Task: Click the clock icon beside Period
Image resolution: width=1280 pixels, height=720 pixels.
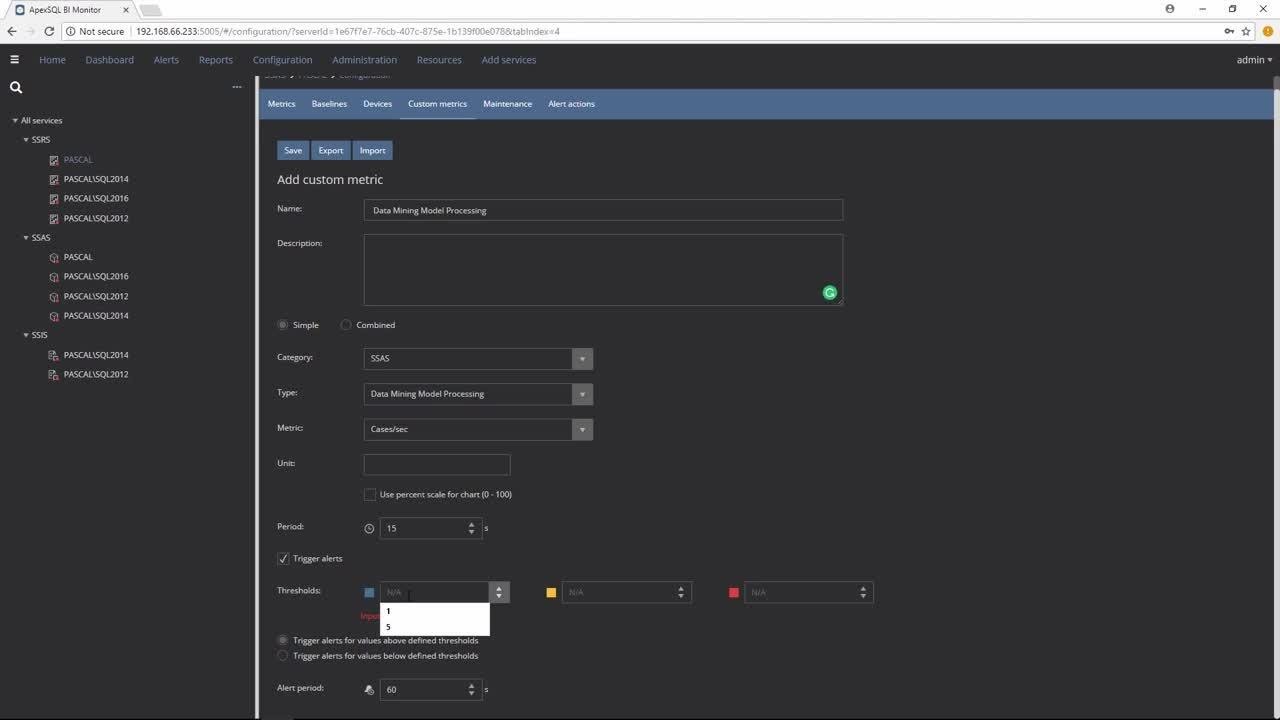Action: (369, 528)
